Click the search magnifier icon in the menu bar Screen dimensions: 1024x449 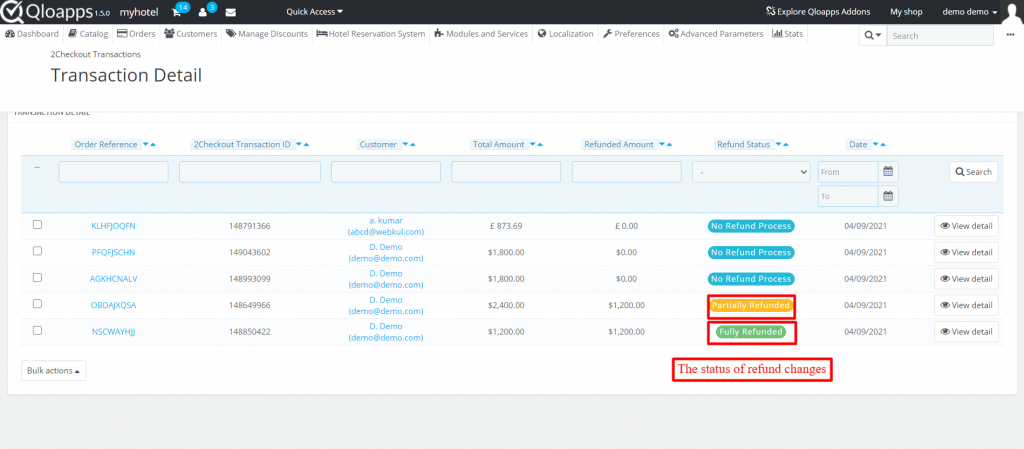[873, 35]
